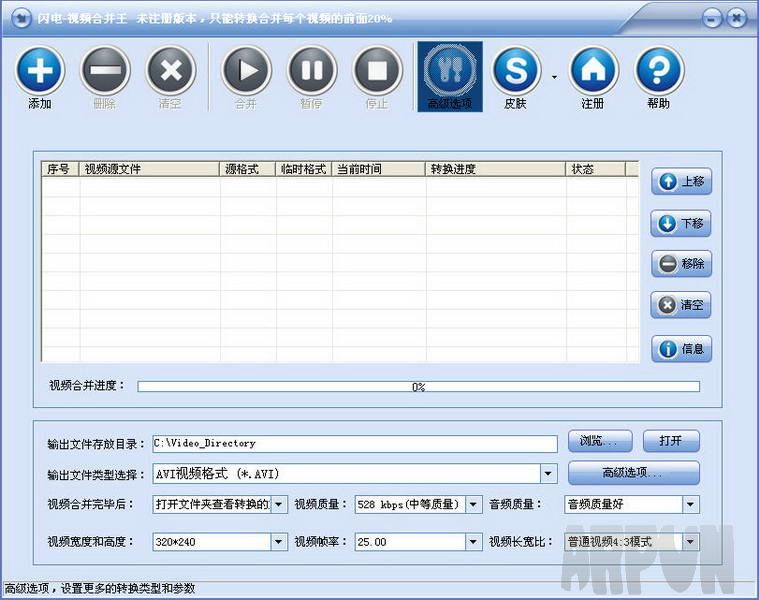
Task: Click the 添加 (Add) plus icon
Action: [x=40, y=70]
